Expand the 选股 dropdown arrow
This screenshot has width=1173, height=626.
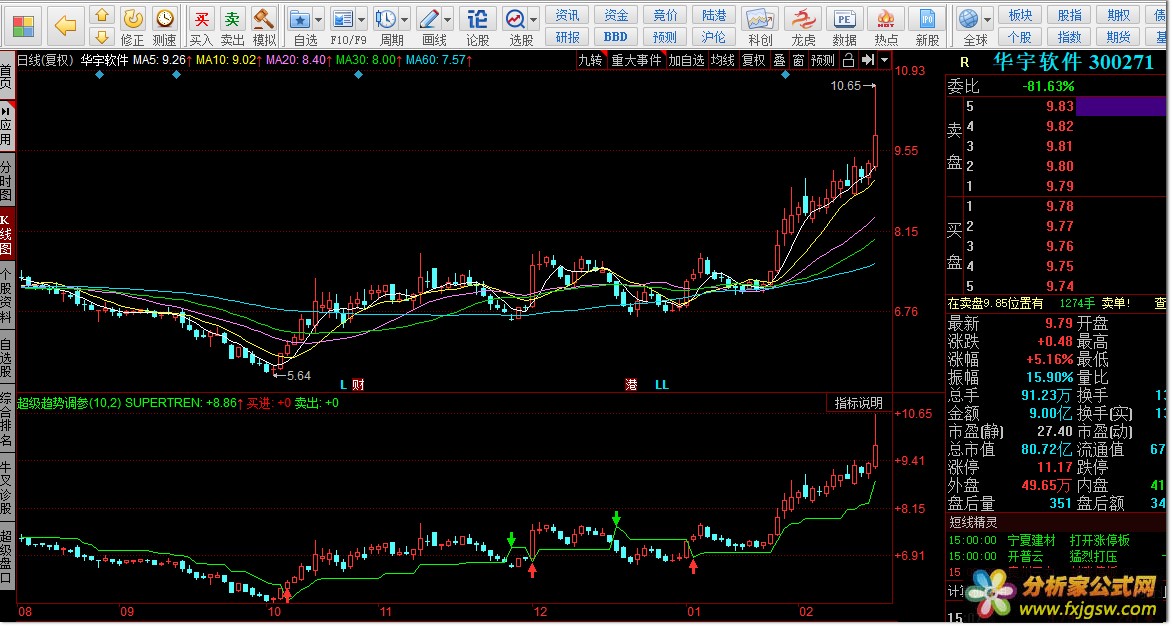pos(534,19)
